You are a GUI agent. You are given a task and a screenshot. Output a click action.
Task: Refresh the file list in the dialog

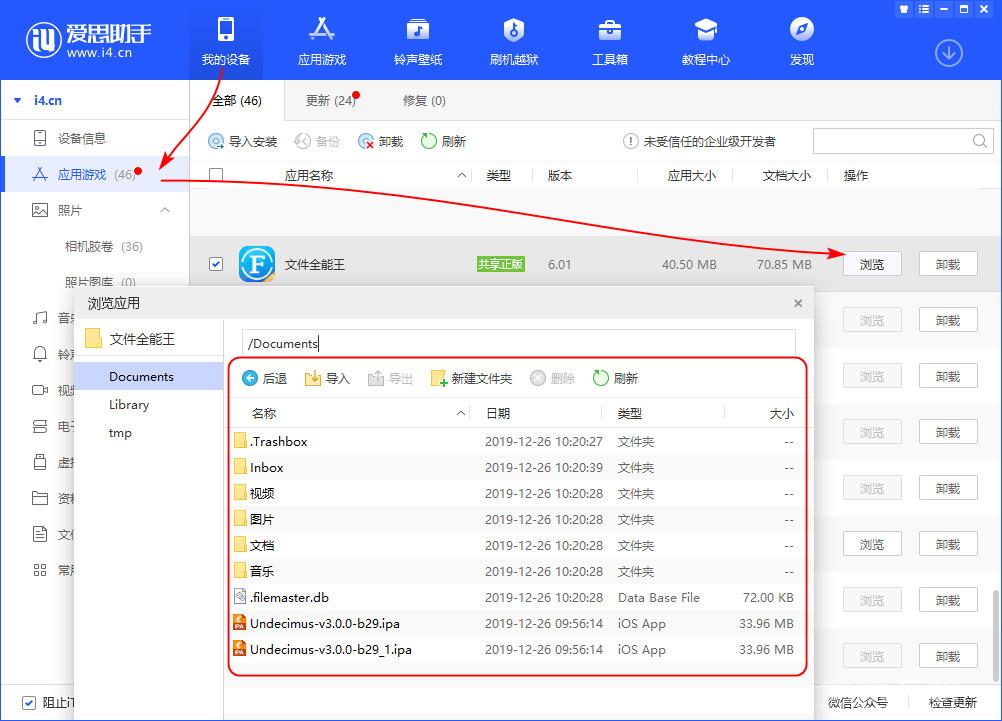pos(615,378)
